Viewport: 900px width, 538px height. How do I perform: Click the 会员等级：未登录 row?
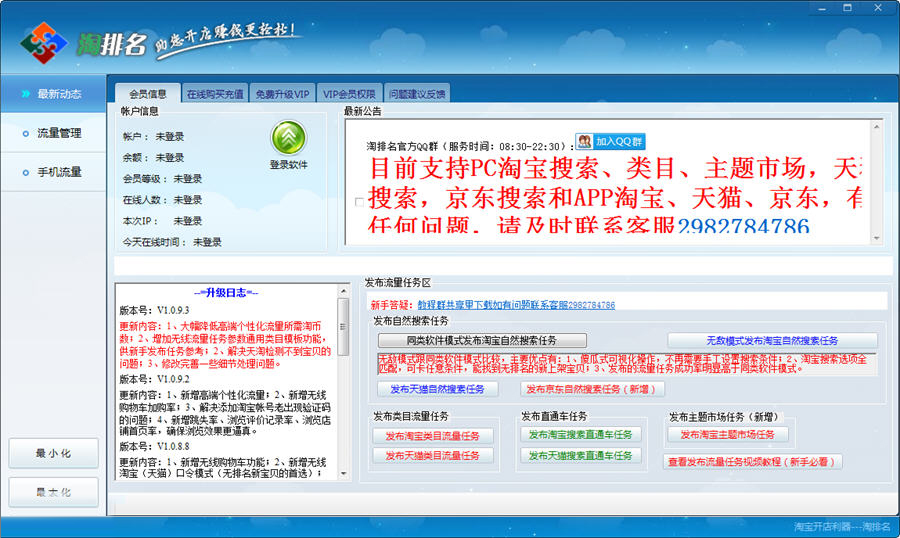click(x=162, y=179)
